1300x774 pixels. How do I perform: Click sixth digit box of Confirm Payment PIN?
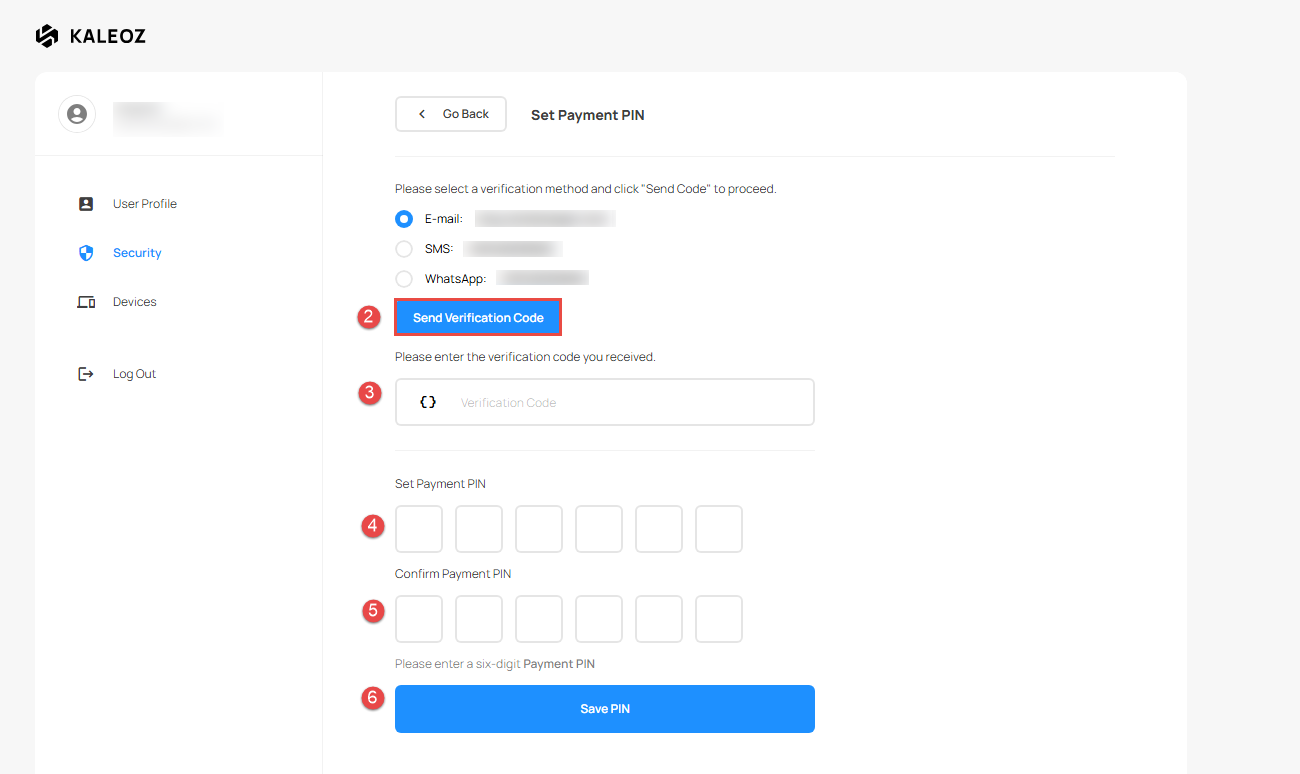coord(719,619)
